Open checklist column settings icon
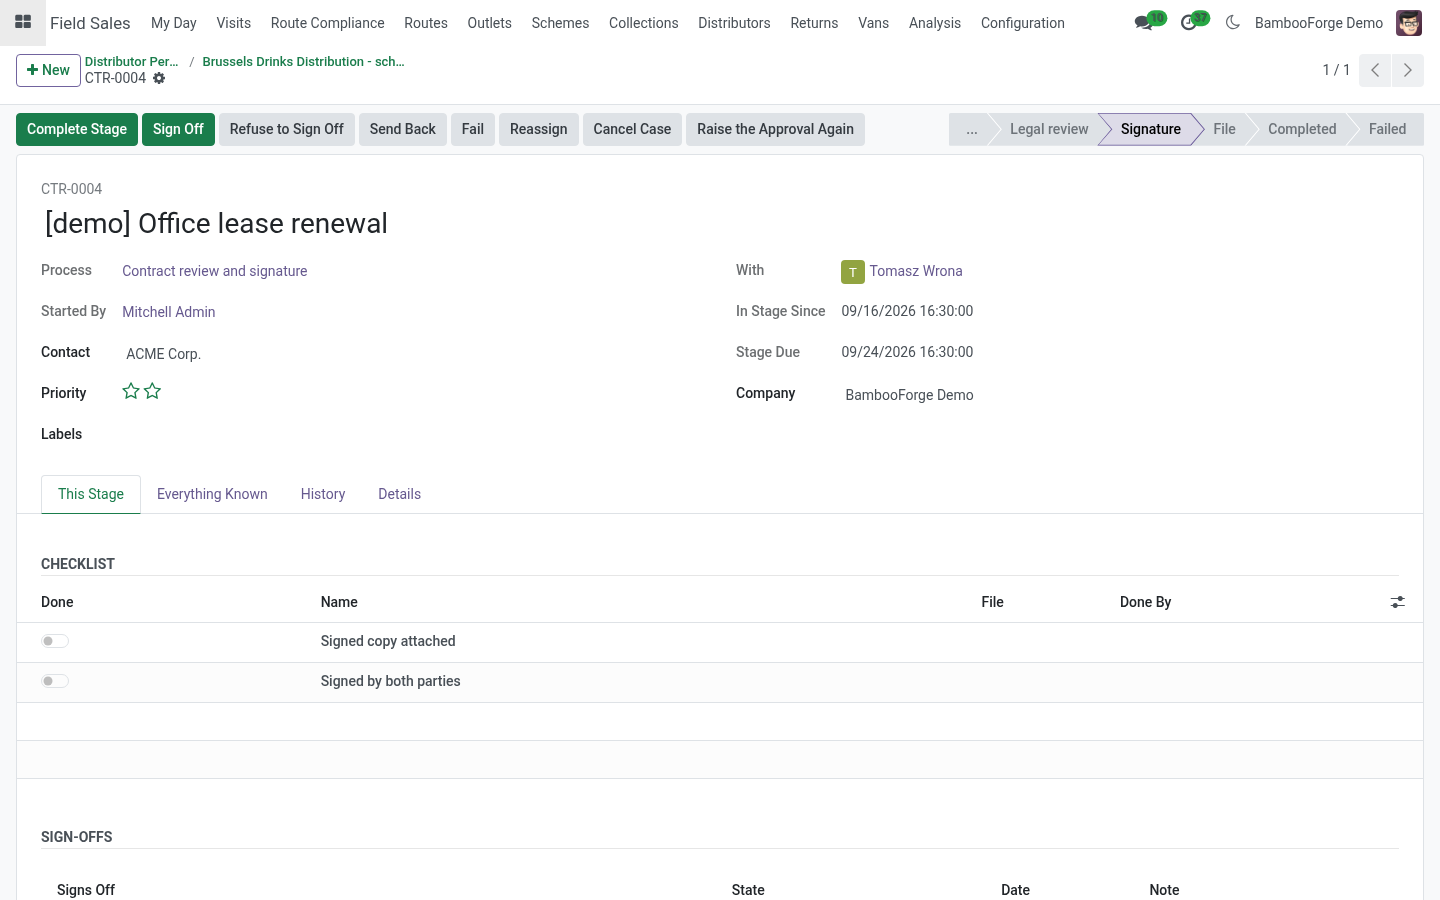 click(x=1397, y=602)
